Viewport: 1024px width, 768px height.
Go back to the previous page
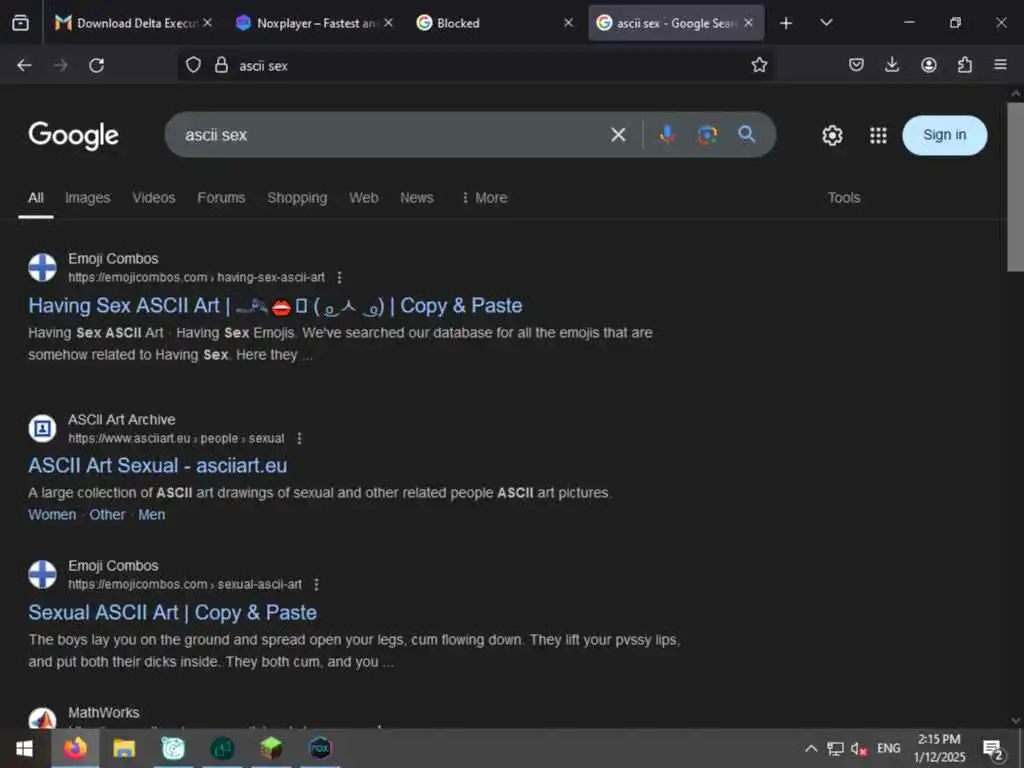click(24, 65)
